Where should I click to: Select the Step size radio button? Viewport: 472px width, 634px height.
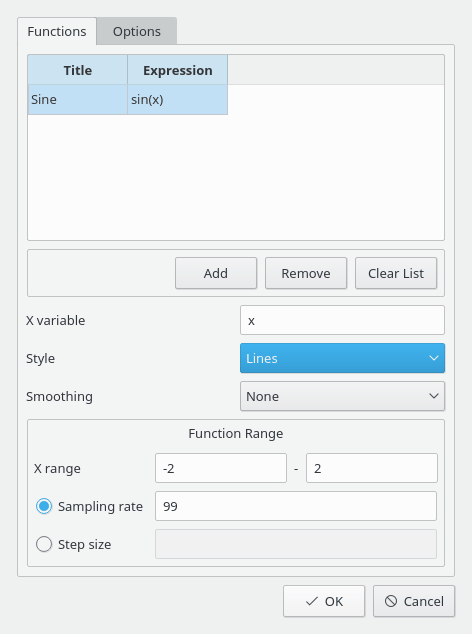pyautogui.click(x=44, y=544)
